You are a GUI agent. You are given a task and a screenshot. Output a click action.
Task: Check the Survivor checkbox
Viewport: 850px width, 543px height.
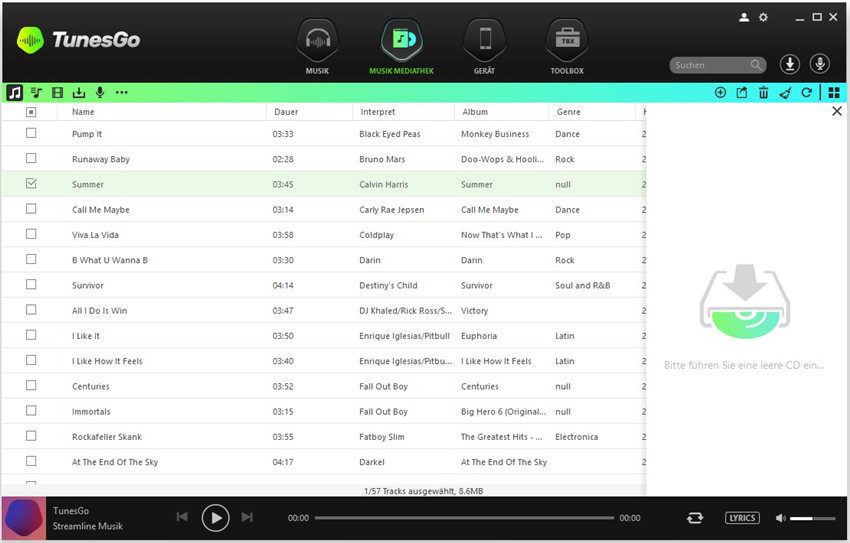(x=31, y=284)
